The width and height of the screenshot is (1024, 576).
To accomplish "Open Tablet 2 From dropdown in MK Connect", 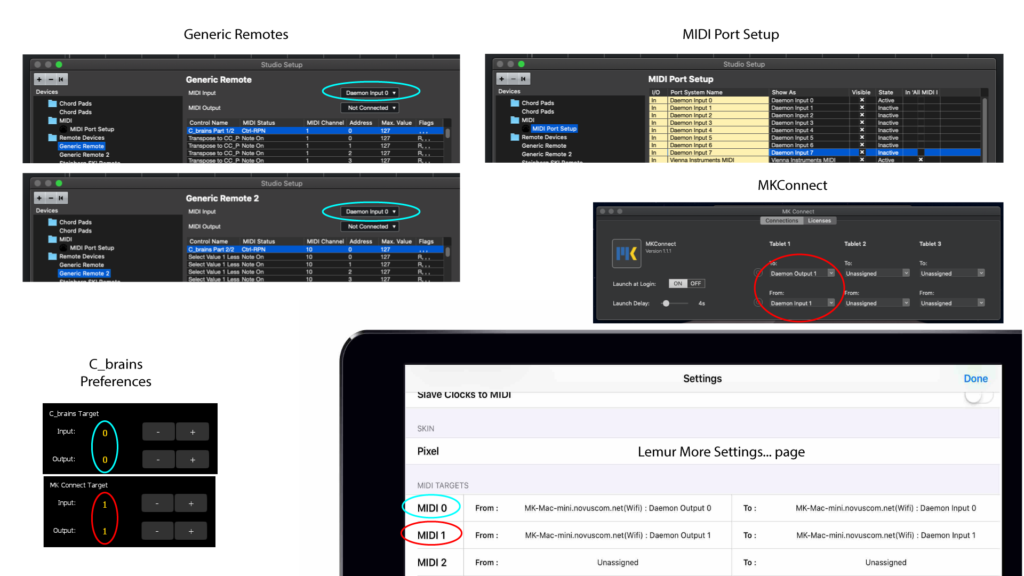I will pyautogui.click(x=876, y=303).
